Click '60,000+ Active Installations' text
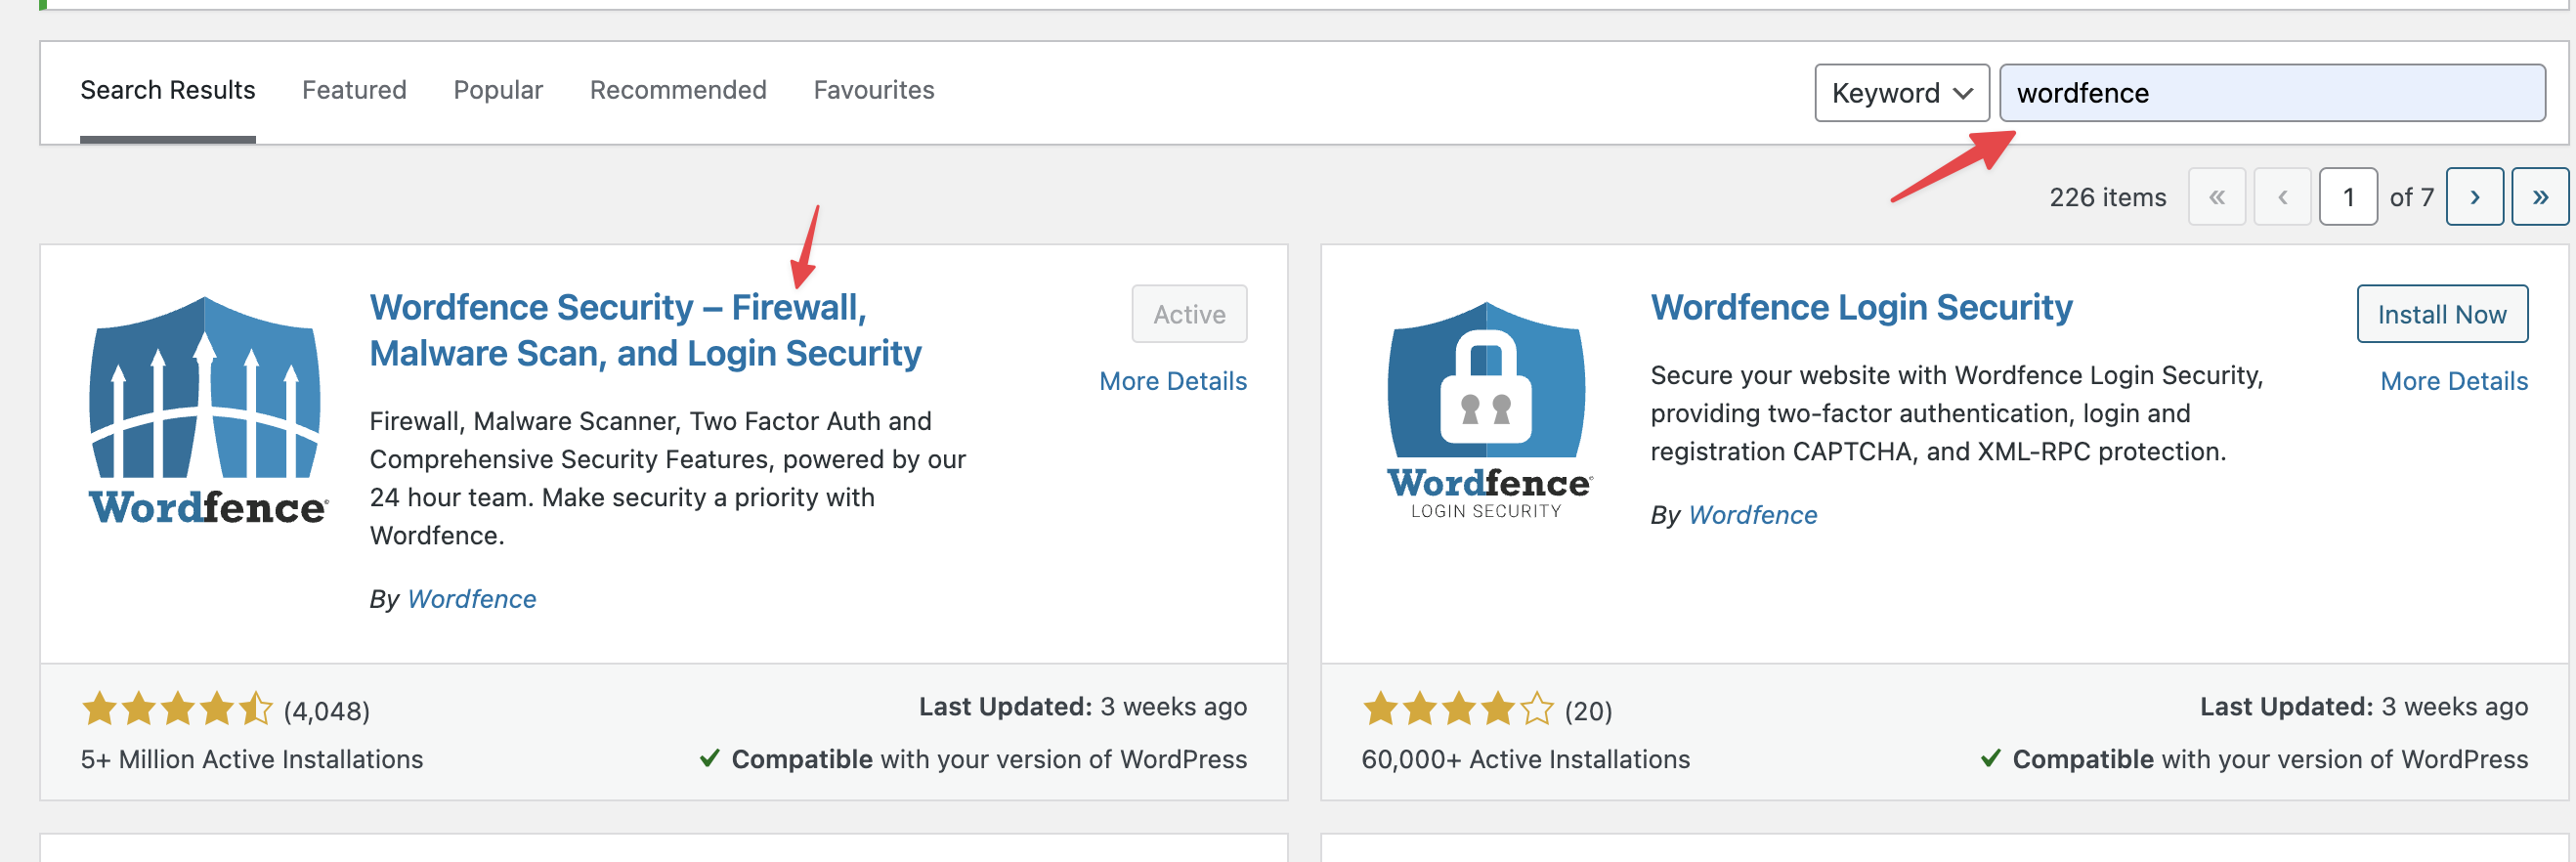The height and width of the screenshot is (862, 2576). [x=1525, y=760]
